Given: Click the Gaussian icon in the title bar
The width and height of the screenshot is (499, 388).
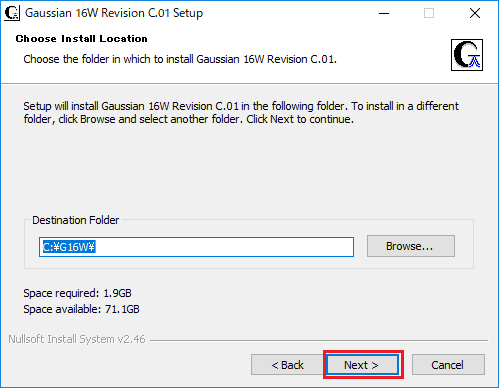Looking at the screenshot, I should pos(12,13).
